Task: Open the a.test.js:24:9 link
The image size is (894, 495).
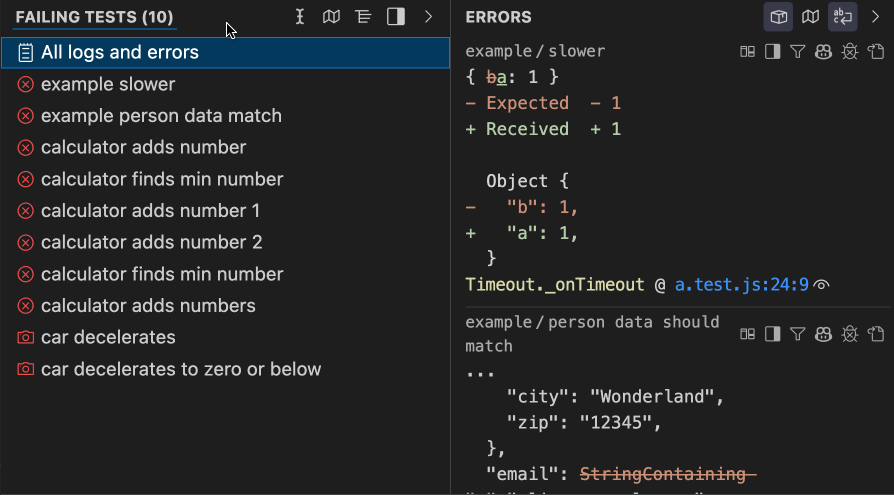Action: (741, 285)
